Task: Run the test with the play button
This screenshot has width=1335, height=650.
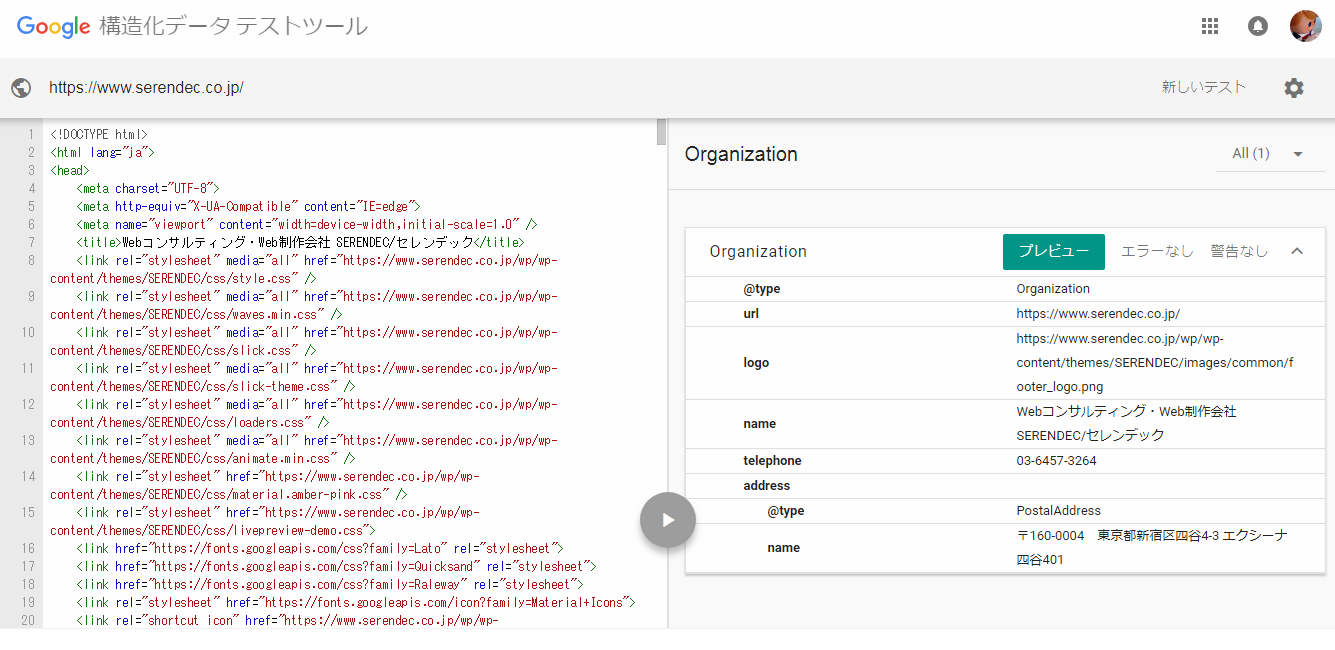Action: point(668,520)
